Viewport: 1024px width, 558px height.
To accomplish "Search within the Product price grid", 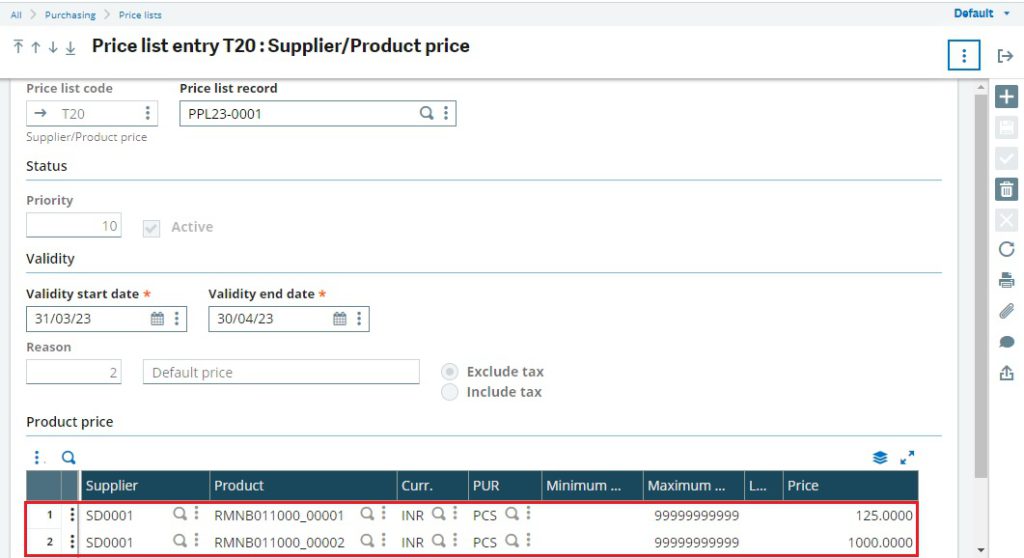I will [69, 457].
